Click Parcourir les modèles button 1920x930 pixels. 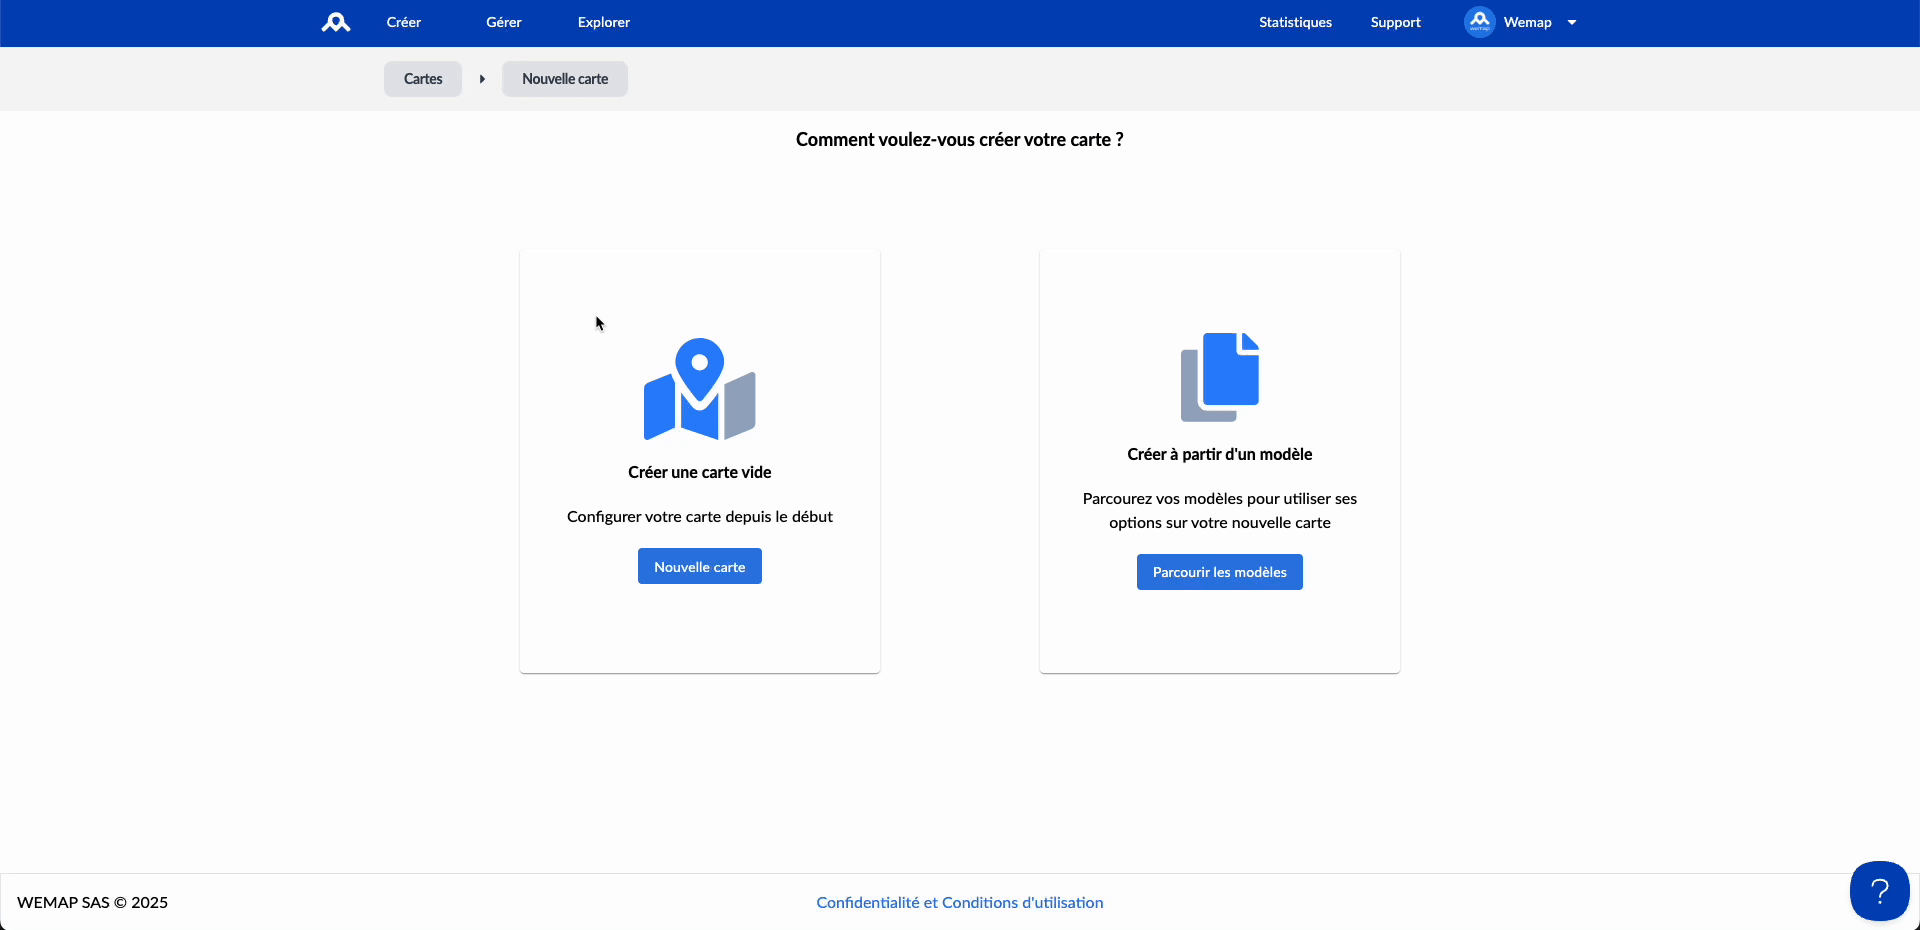click(1220, 572)
